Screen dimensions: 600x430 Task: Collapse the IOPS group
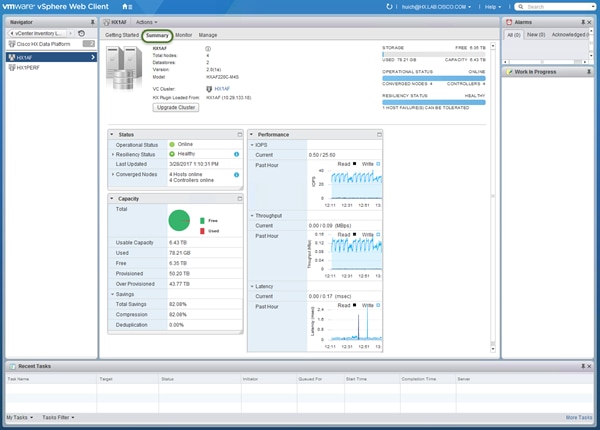tap(252, 145)
